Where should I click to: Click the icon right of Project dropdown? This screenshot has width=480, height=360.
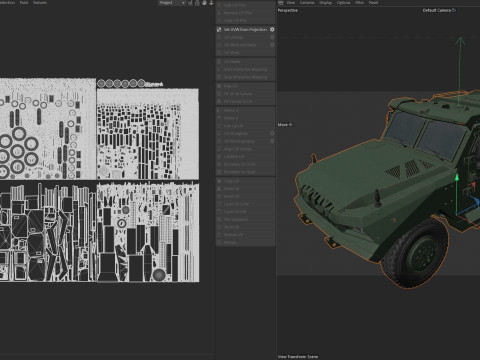point(190,3)
